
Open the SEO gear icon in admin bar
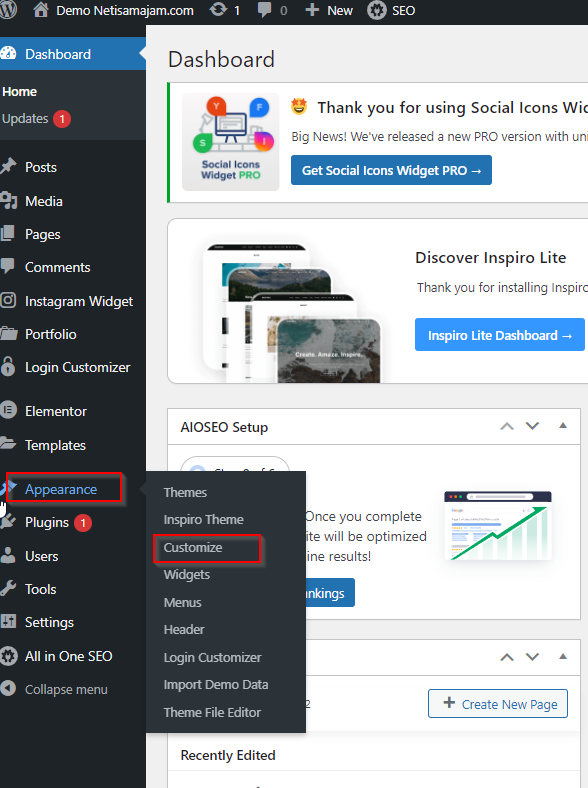pos(376,10)
